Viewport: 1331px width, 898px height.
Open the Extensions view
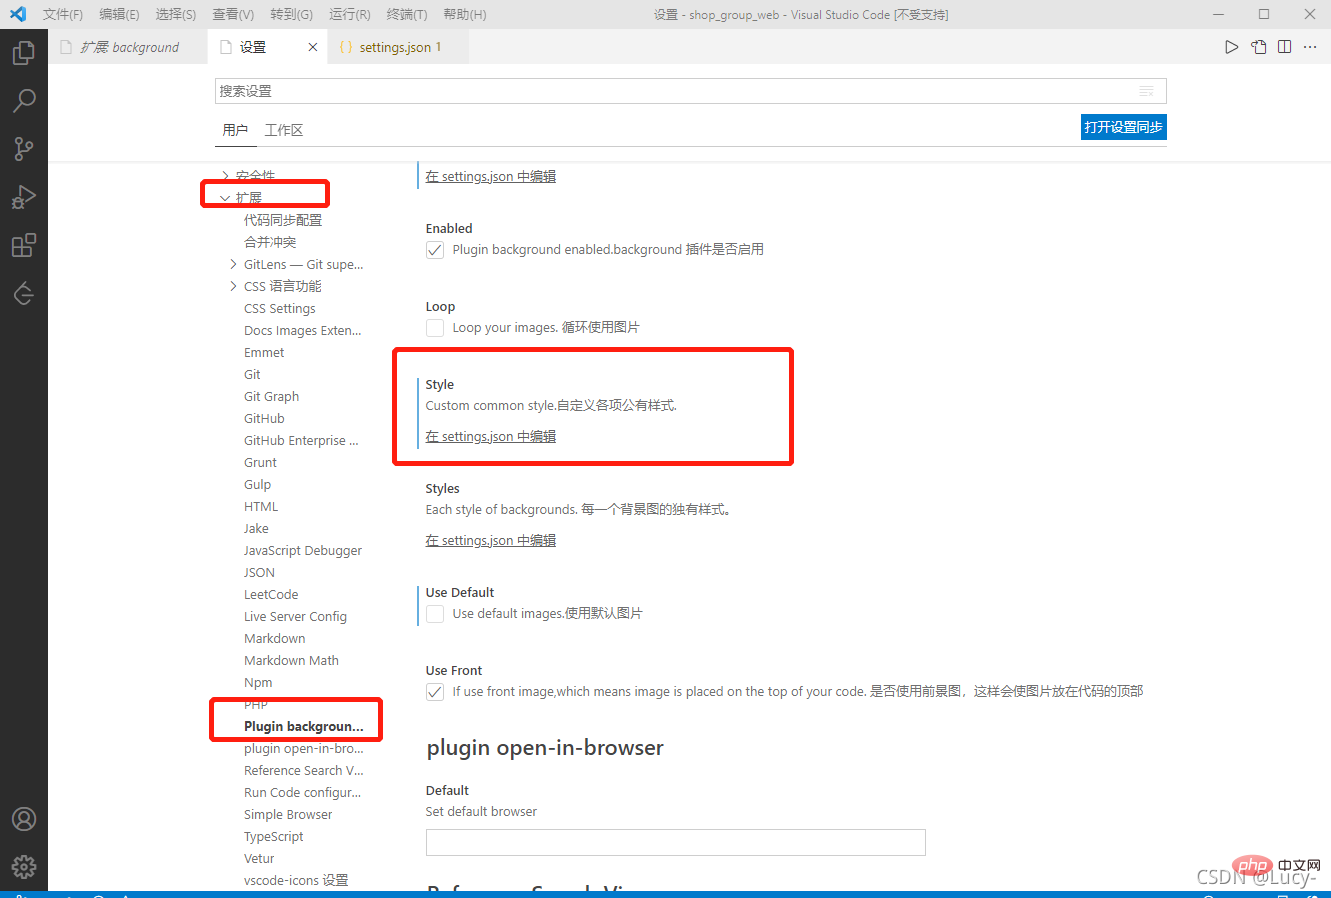click(x=24, y=245)
